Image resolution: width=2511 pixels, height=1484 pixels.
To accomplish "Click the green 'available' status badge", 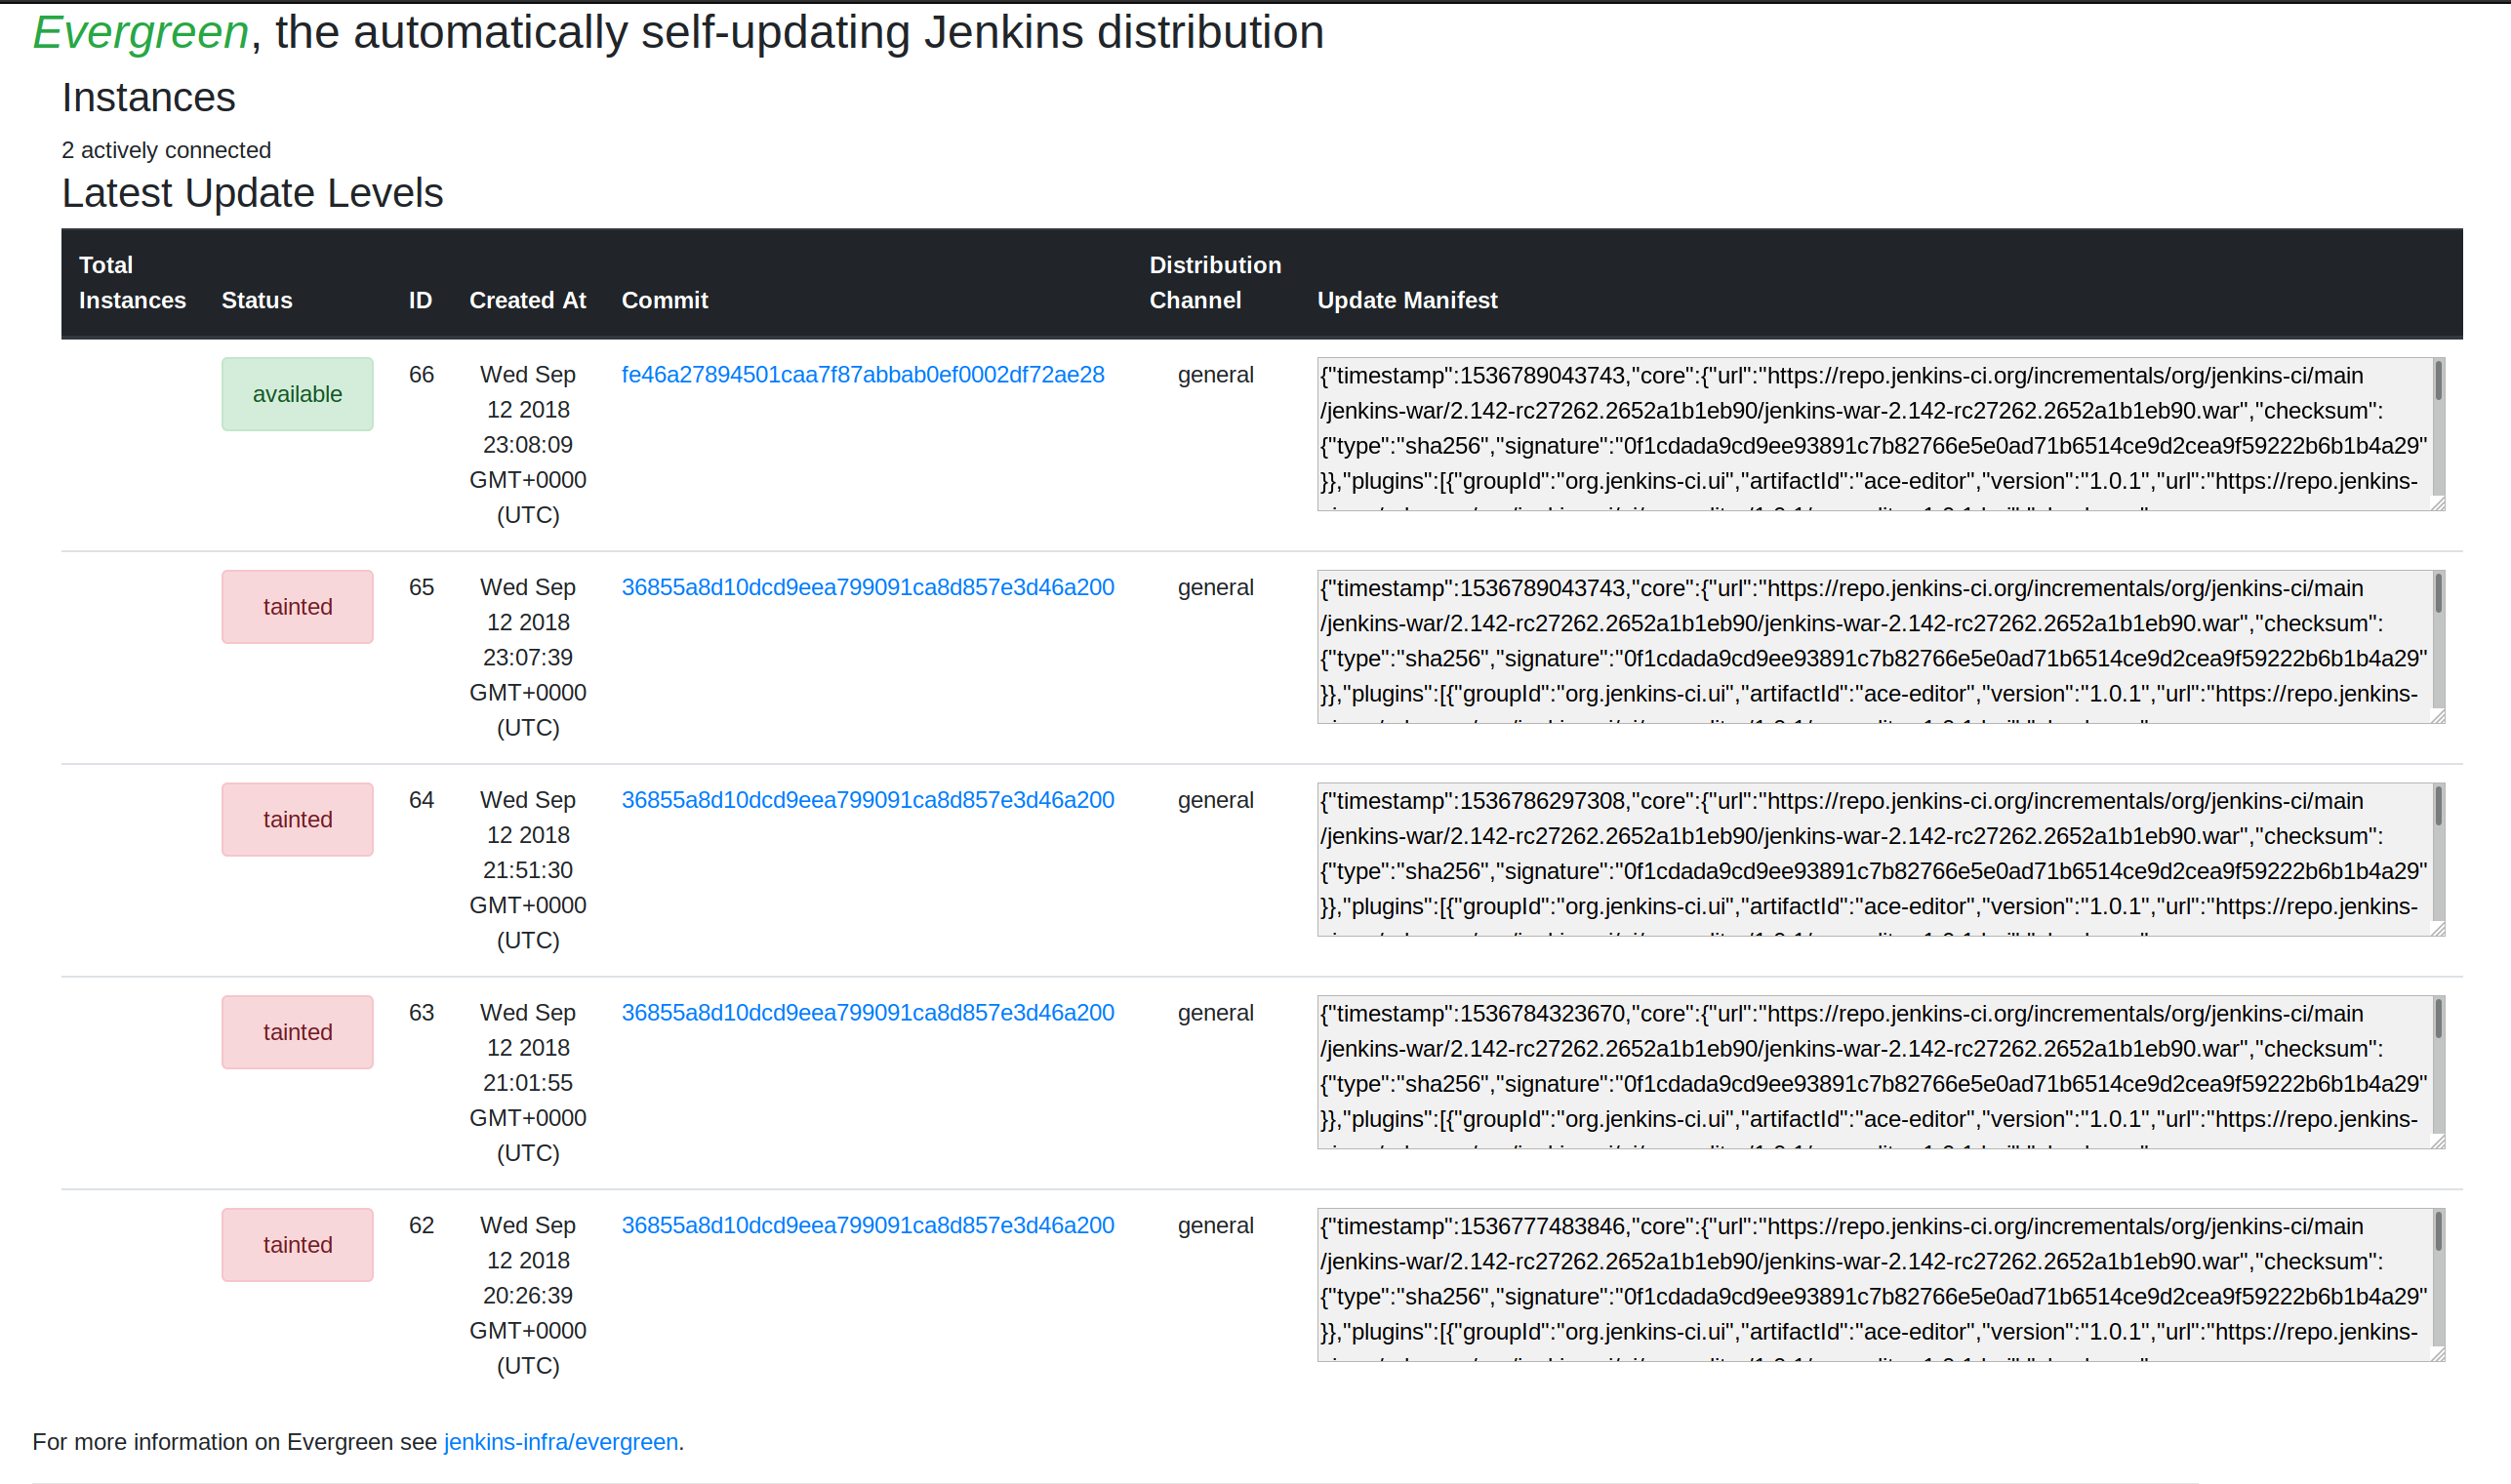I will 297,394.
